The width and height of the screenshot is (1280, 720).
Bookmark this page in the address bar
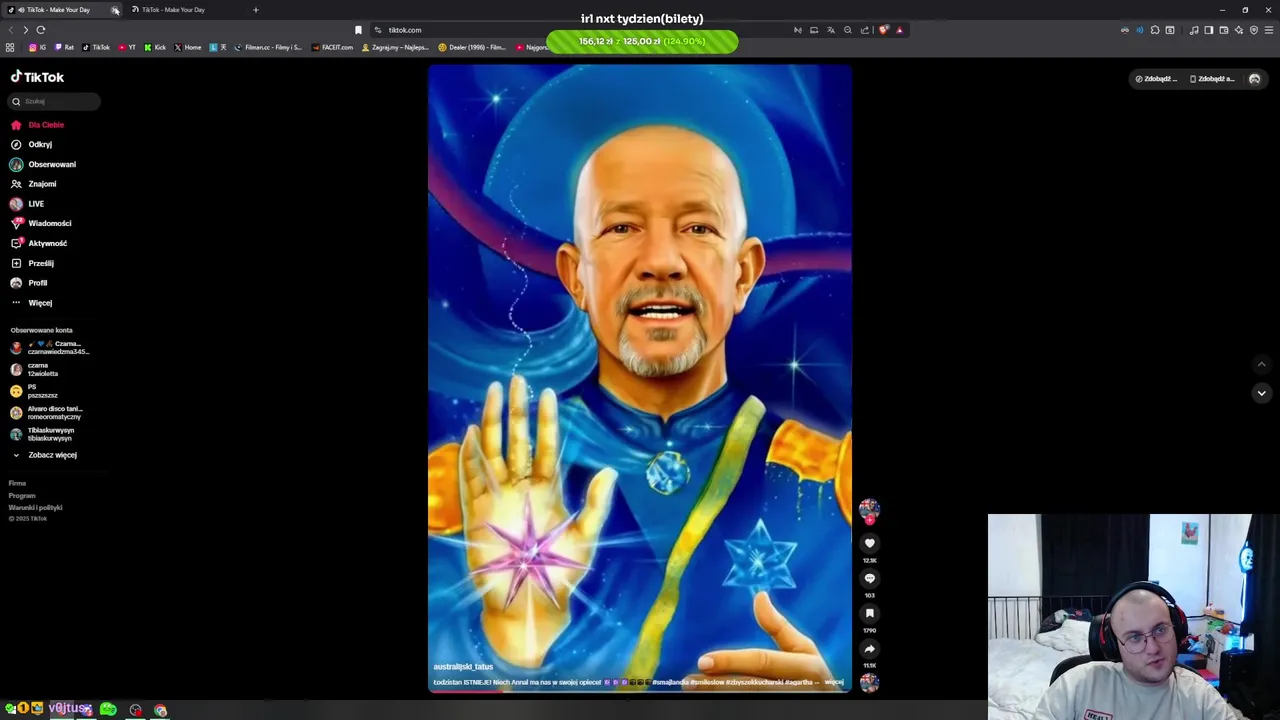coord(358,30)
